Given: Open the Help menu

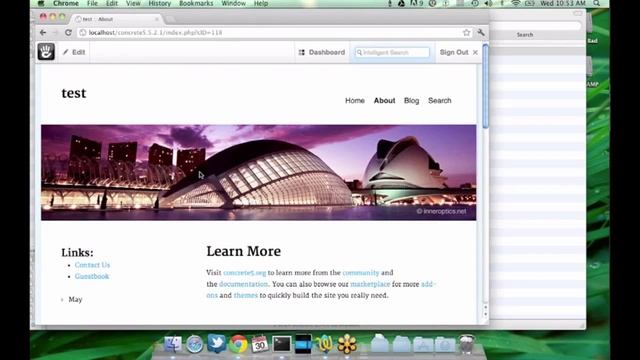Looking at the screenshot, I should point(261,3).
